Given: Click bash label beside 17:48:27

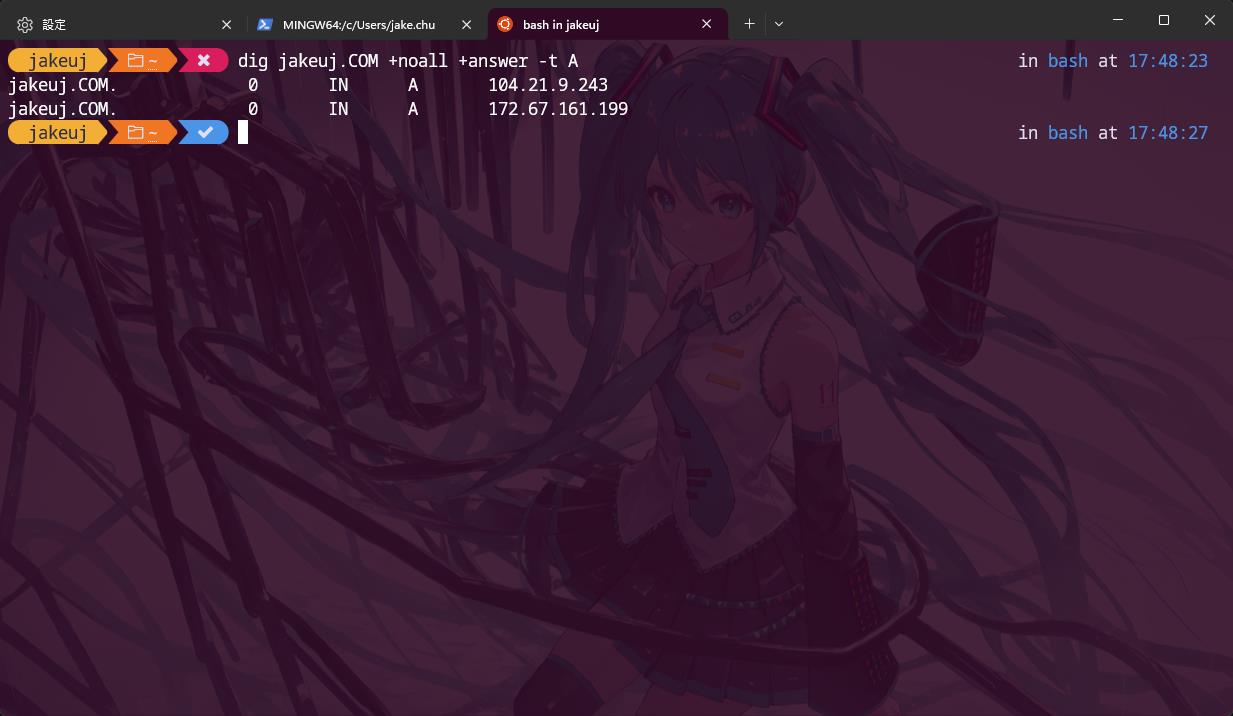Looking at the screenshot, I should [x=1068, y=132].
